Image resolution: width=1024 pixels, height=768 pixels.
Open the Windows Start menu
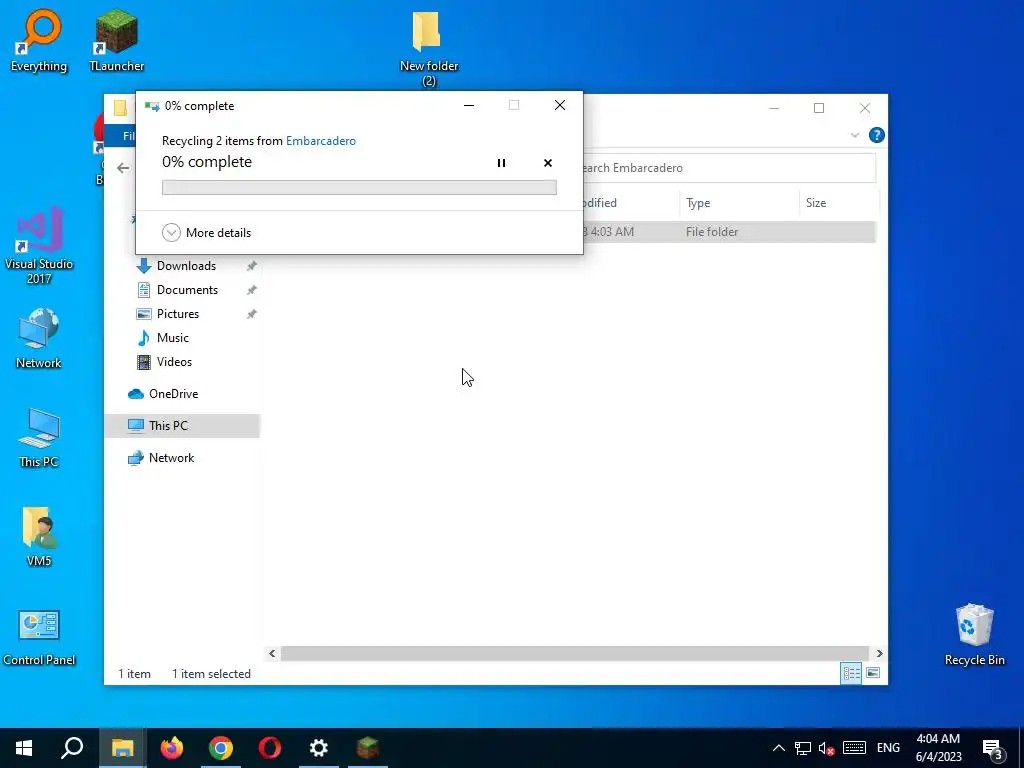point(24,748)
